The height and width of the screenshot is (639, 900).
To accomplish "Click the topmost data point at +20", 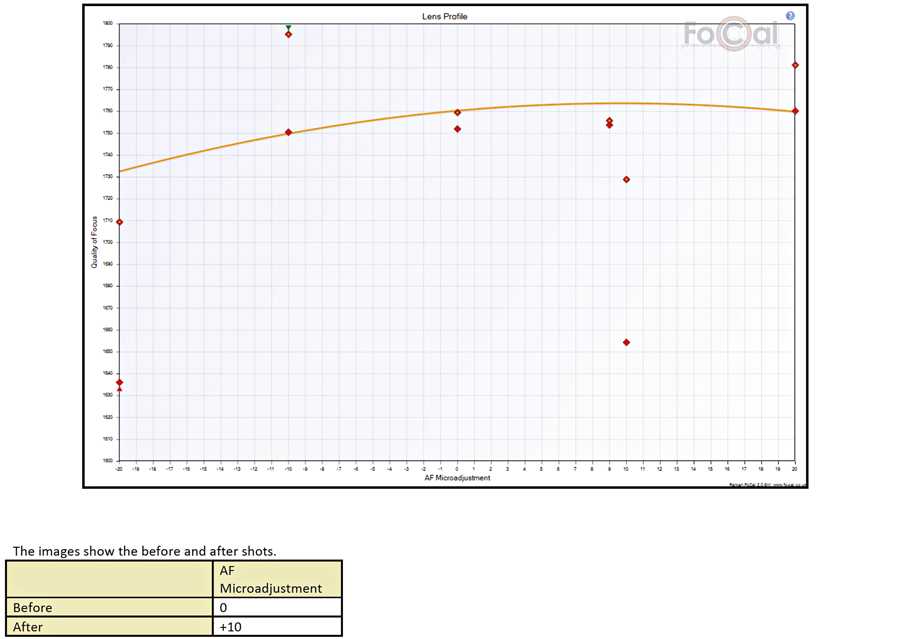I will coord(795,65).
